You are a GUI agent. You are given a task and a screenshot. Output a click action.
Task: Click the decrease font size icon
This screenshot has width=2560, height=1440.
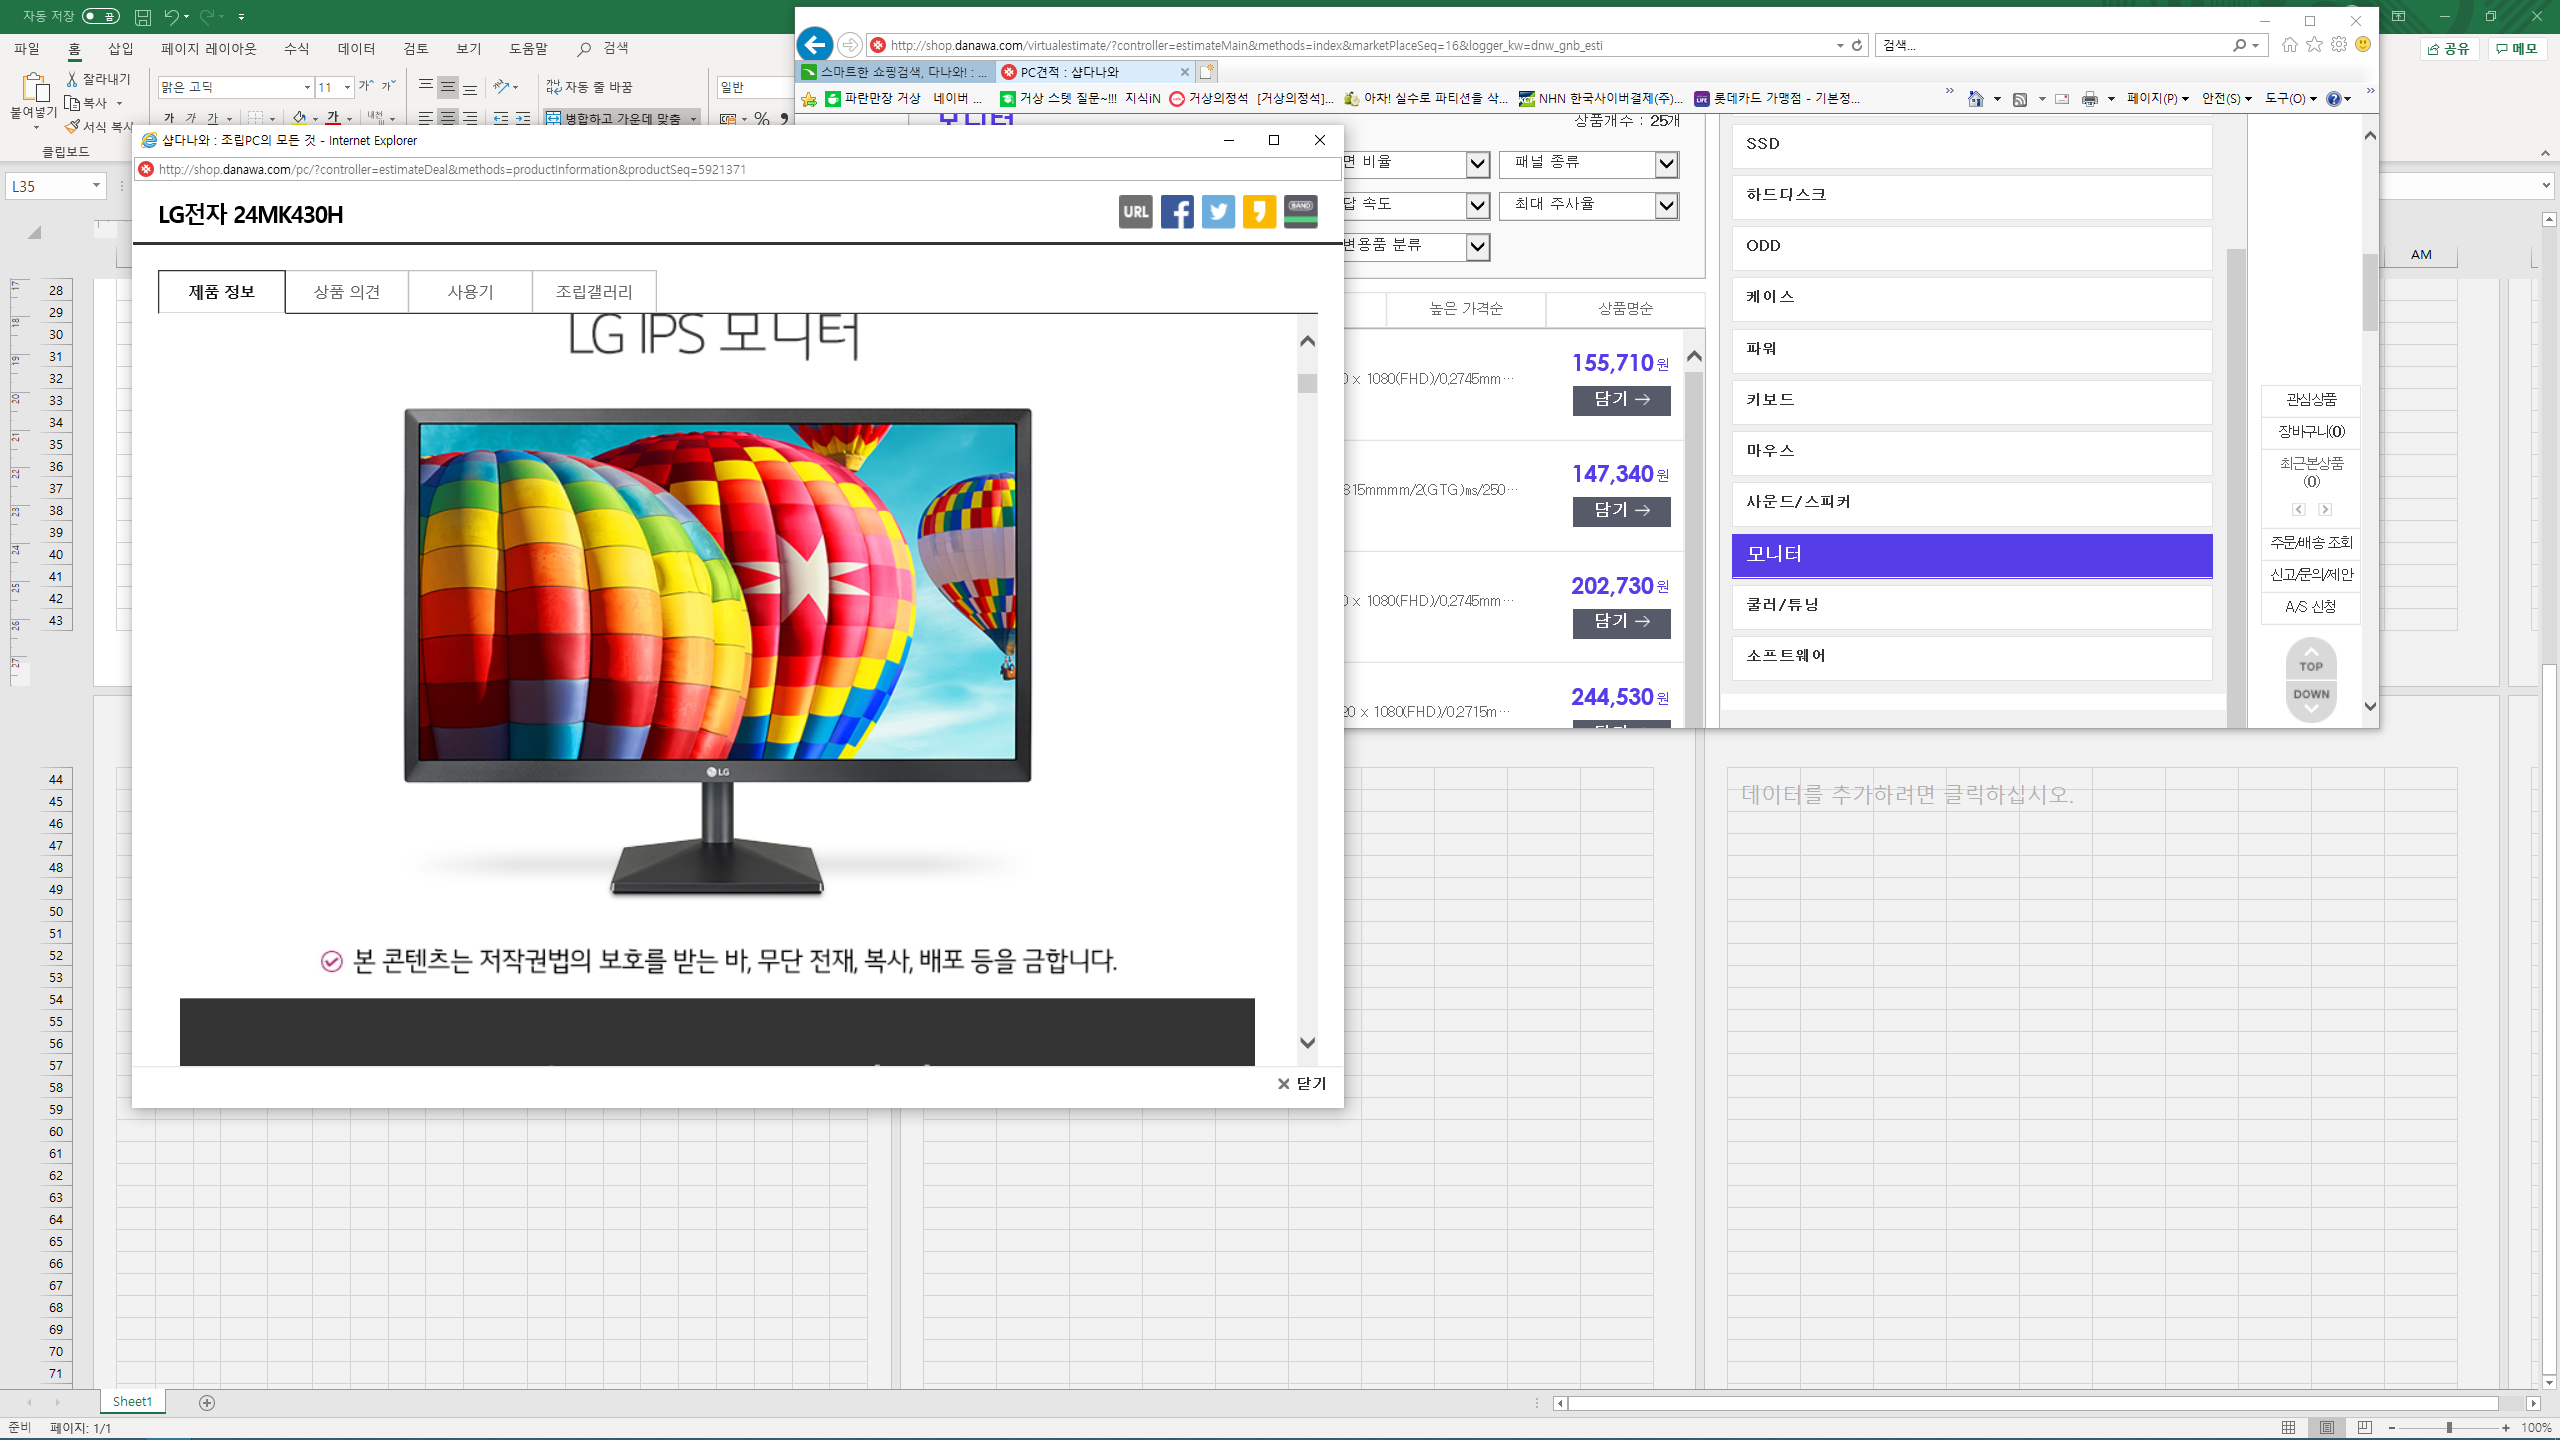[x=389, y=87]
